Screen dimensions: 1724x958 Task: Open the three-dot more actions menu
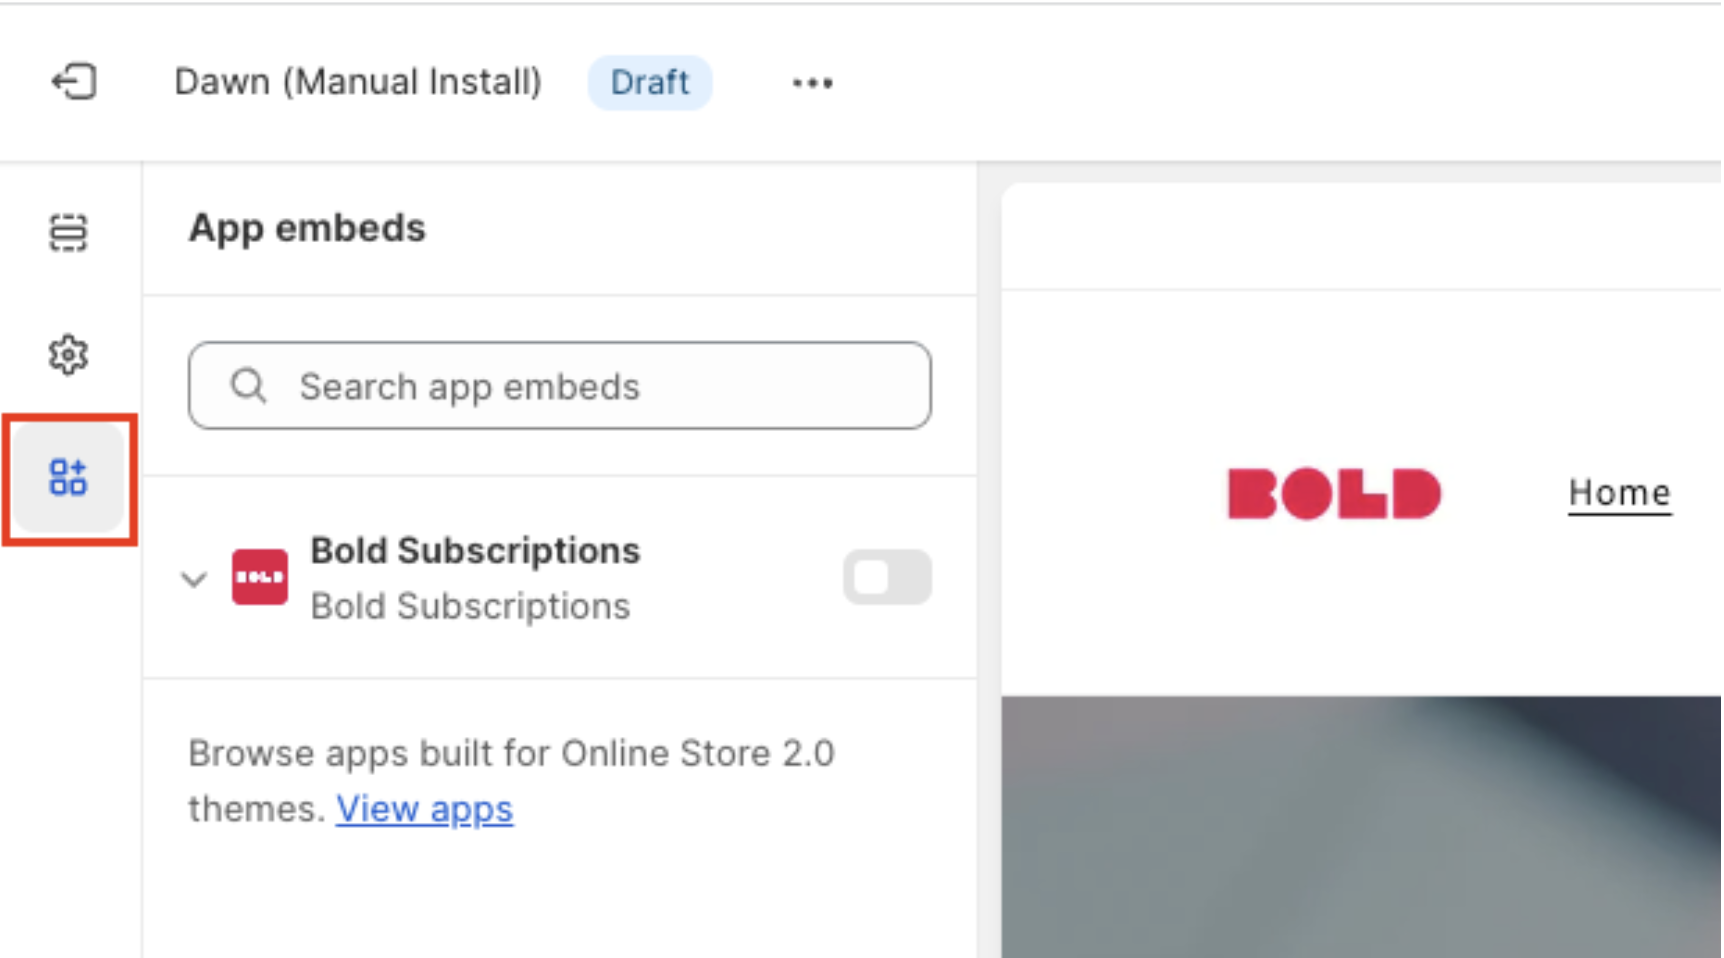[812, 83]
